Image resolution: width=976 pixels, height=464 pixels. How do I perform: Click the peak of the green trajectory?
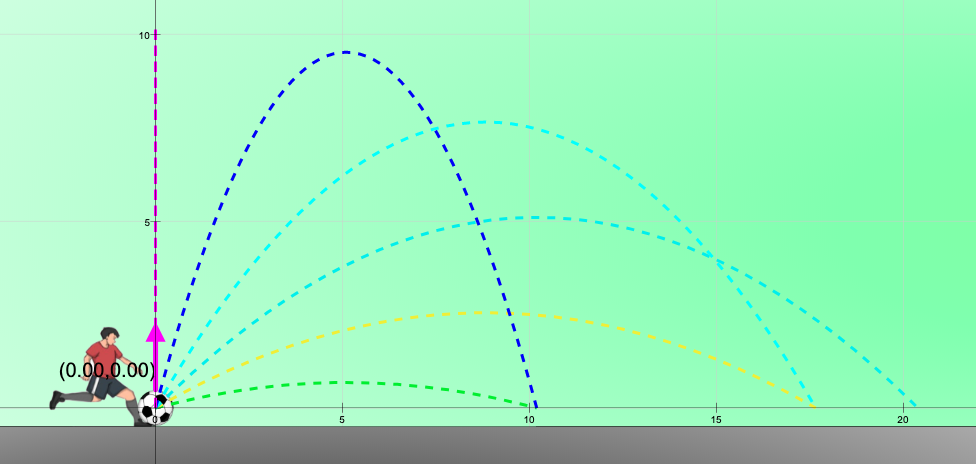click(x=343, y=382)
